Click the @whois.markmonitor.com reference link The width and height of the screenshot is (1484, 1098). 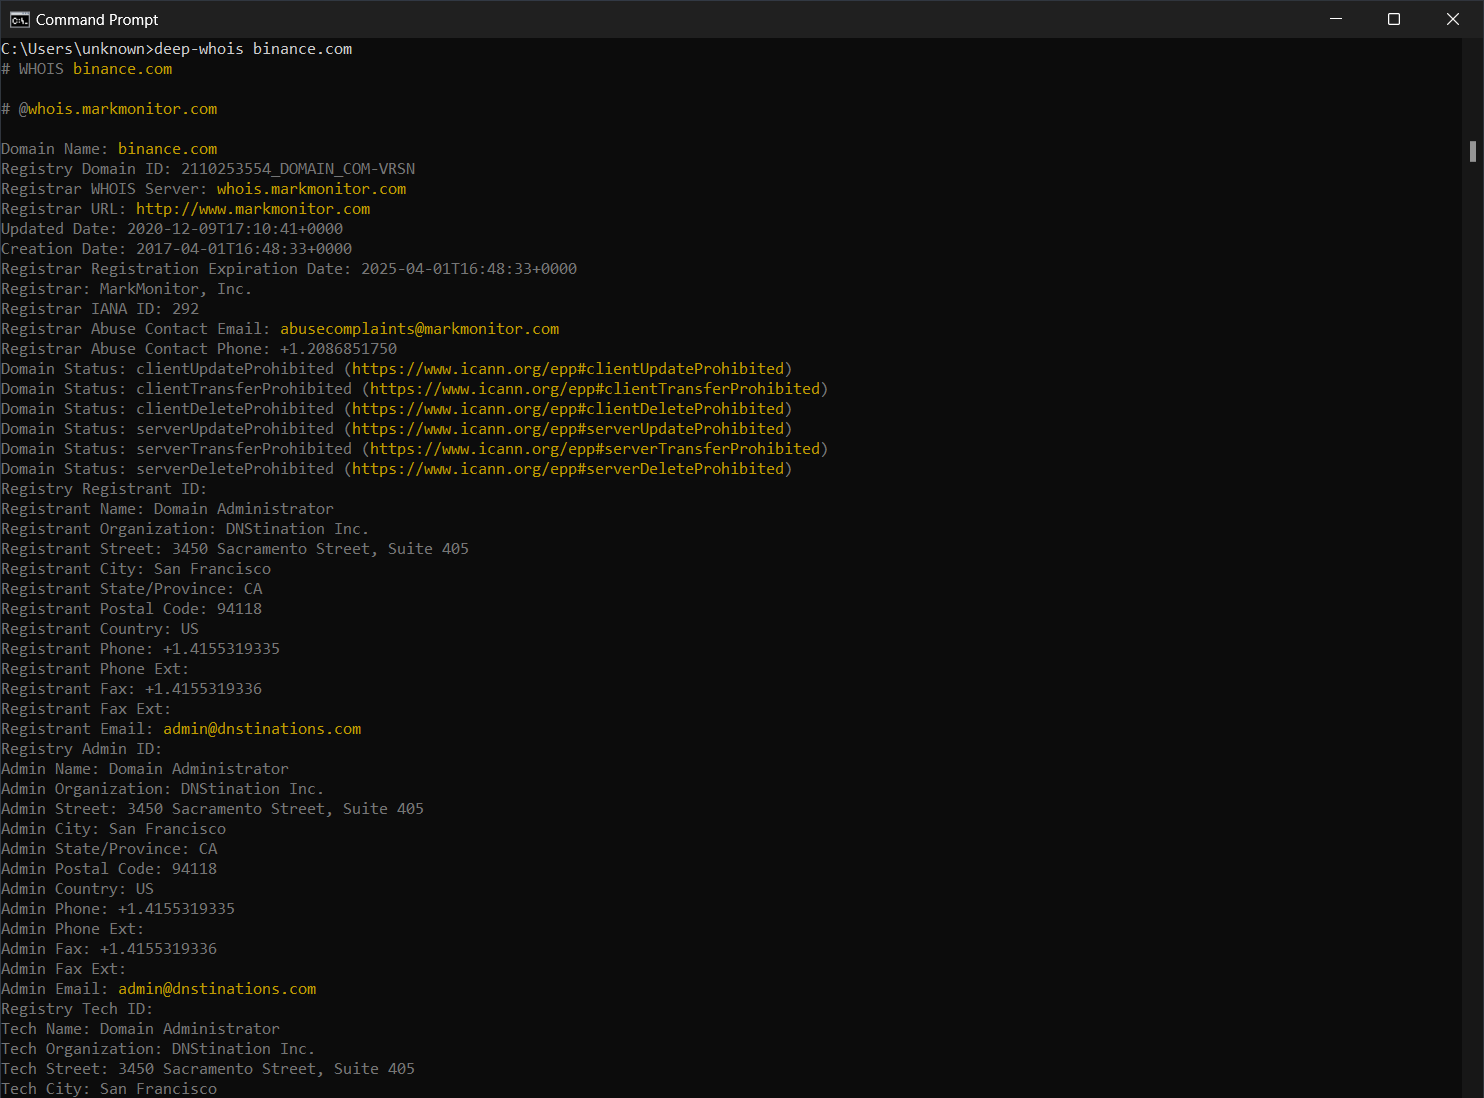click(x=119, y=108)
